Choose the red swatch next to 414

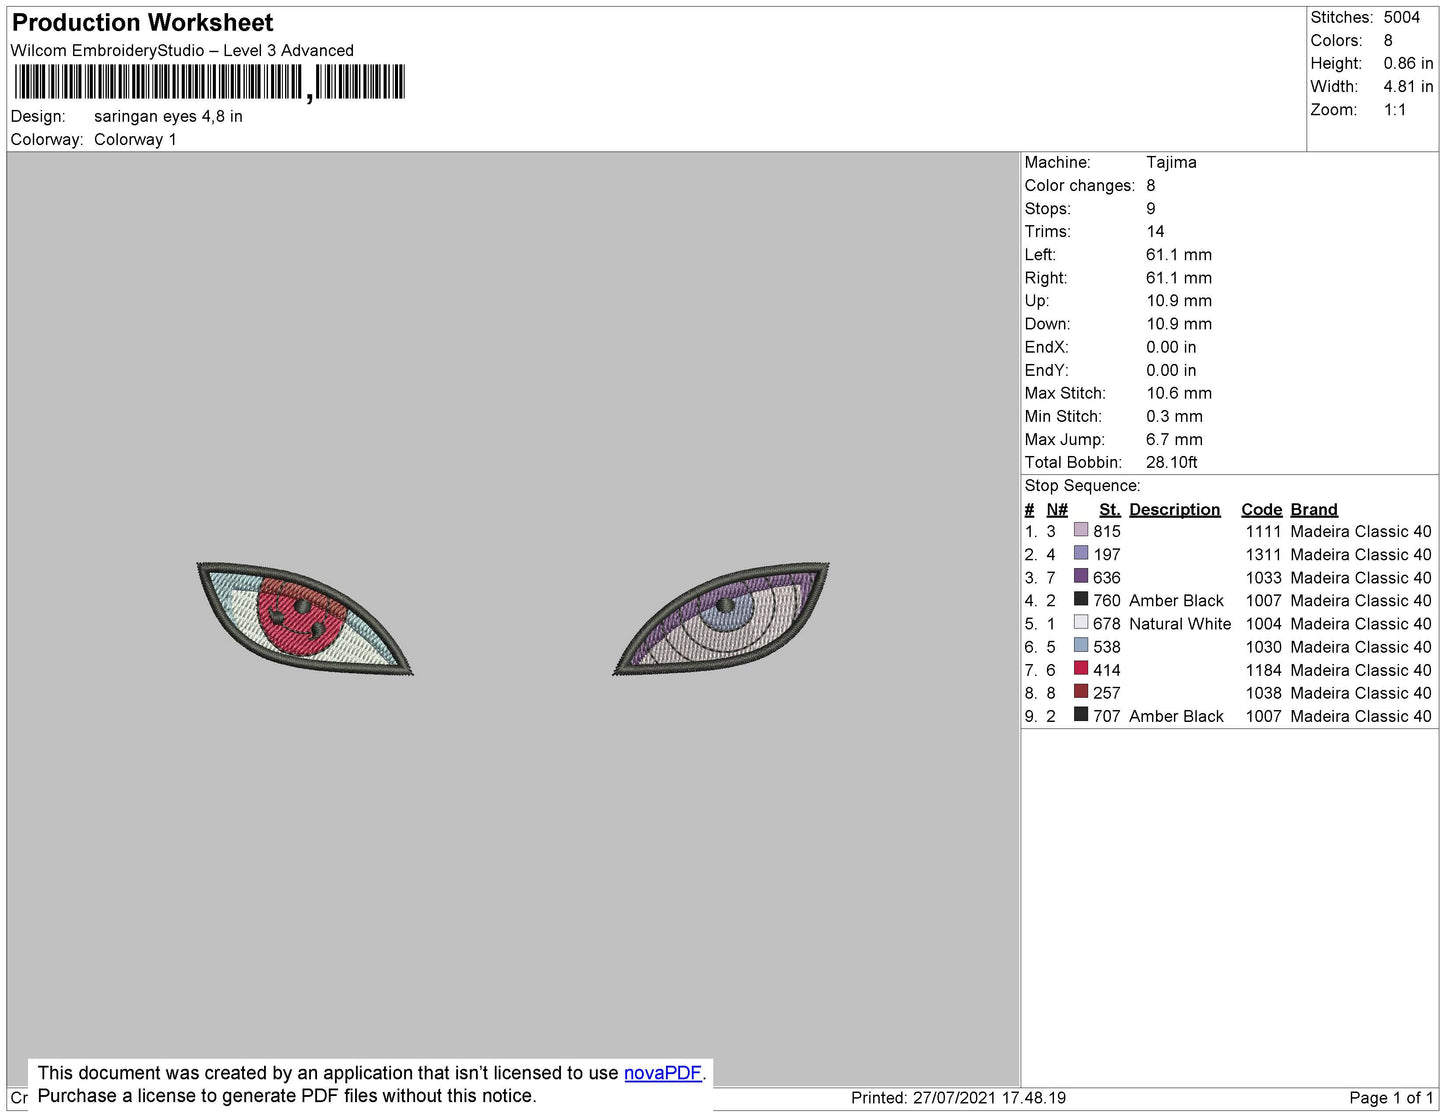point(1080,668)
